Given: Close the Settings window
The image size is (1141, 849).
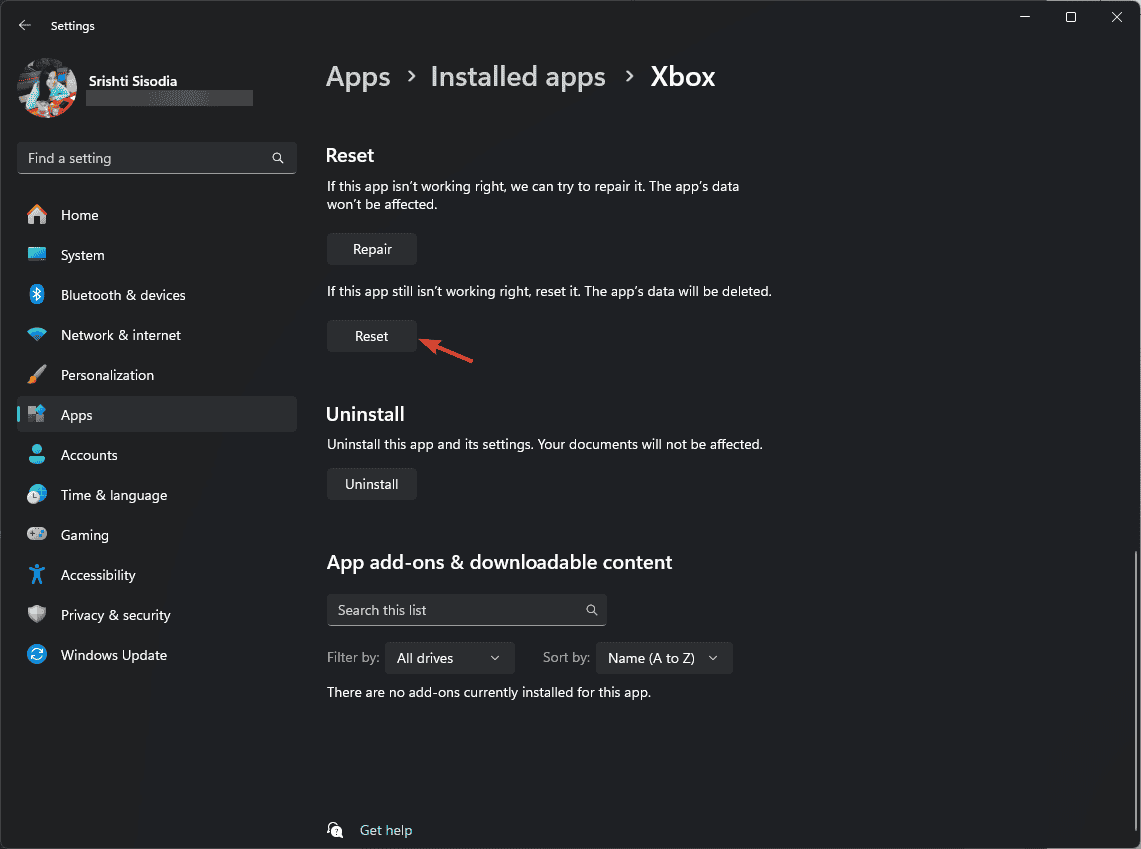Looking at the screenshot, I should point(1116,17).
